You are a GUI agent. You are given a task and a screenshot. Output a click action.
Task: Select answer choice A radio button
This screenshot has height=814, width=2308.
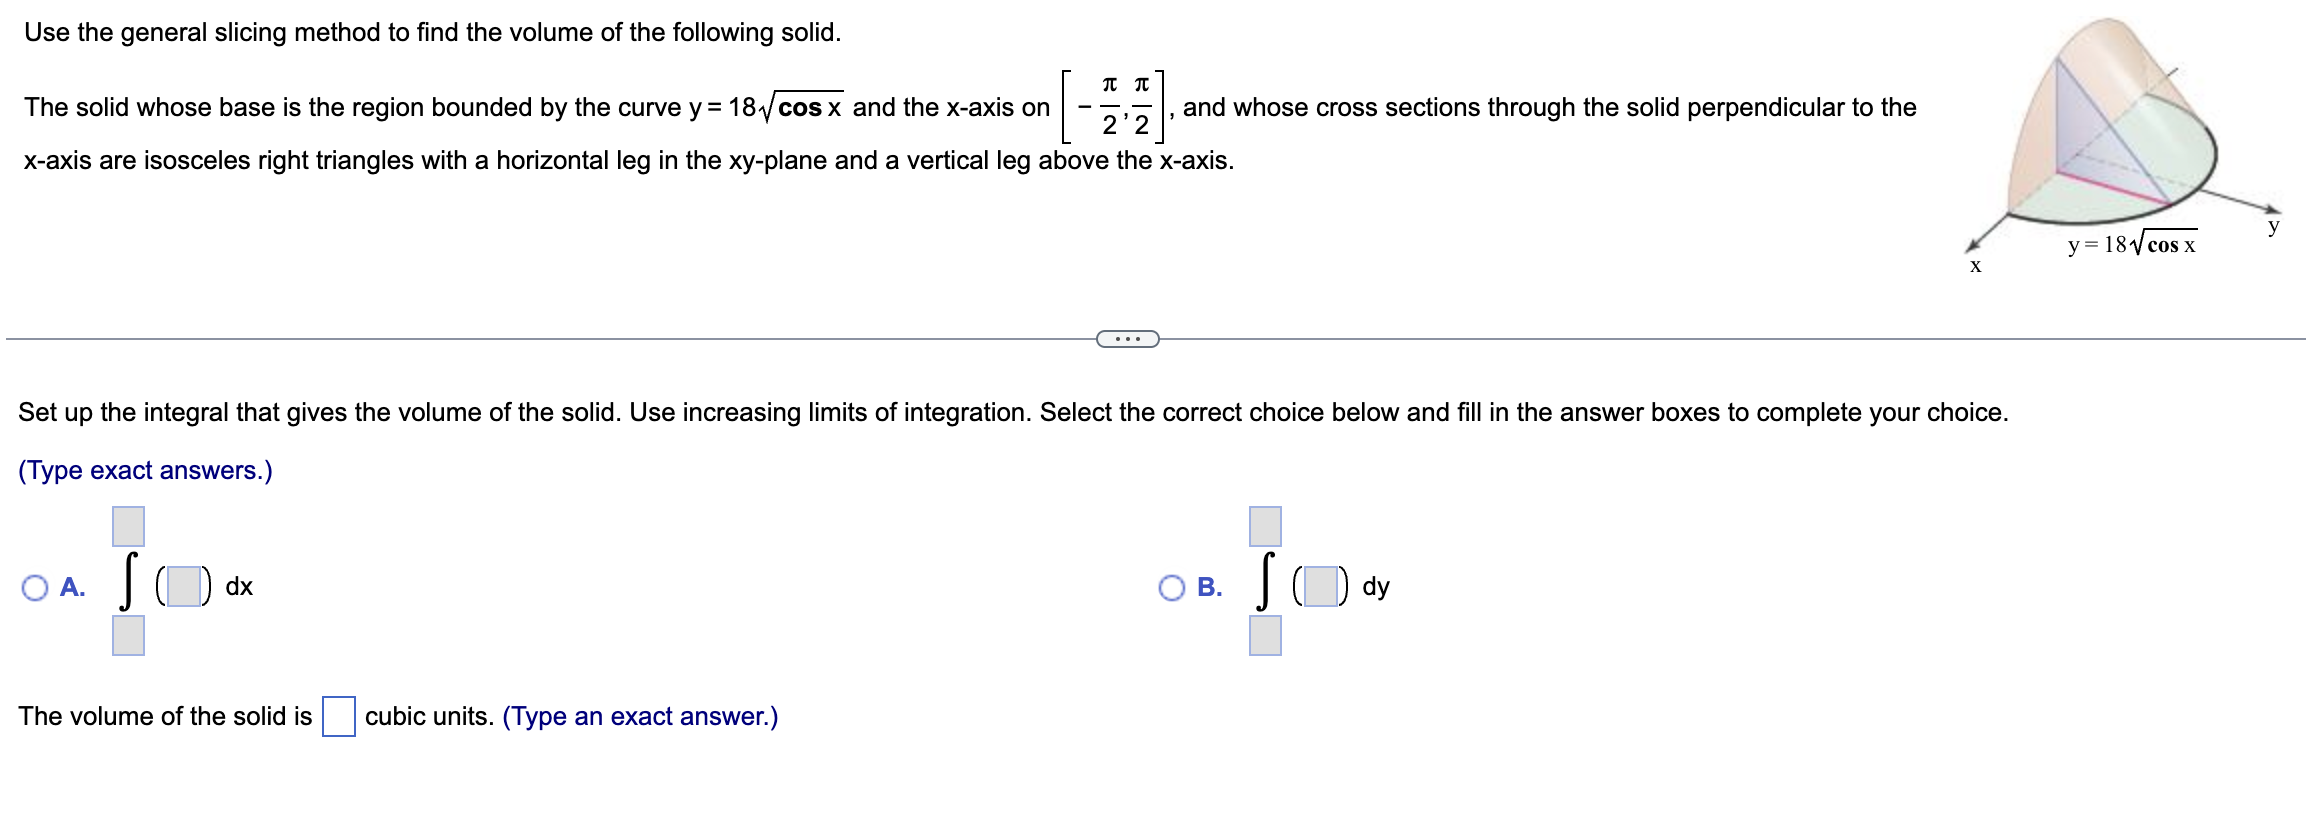[37, 588]
